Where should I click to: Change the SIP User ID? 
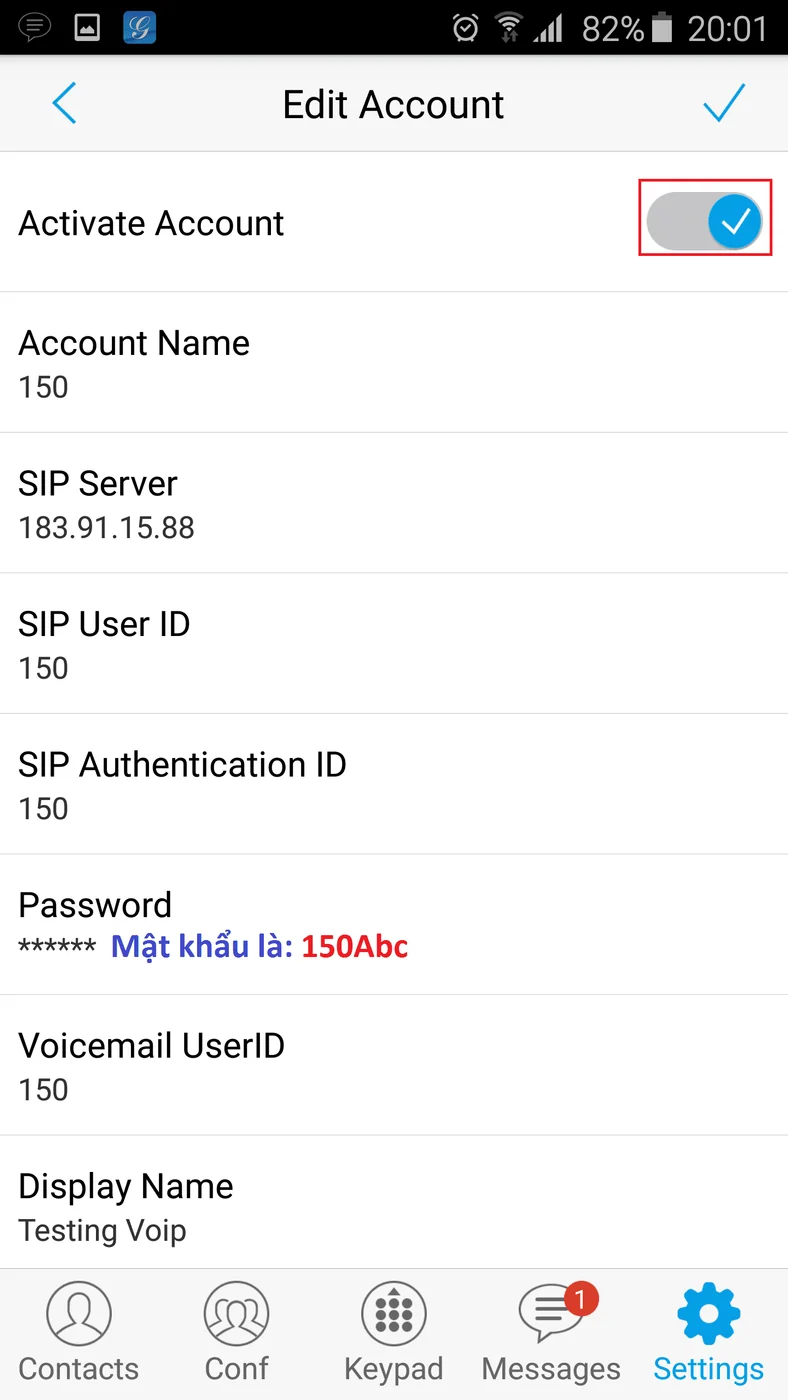pos(394,644)
